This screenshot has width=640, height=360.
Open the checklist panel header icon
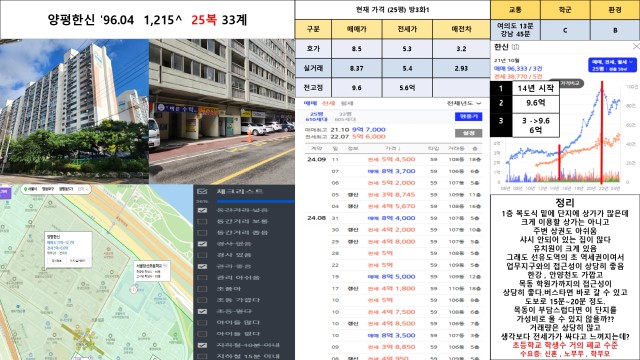(x=202, y=191)
